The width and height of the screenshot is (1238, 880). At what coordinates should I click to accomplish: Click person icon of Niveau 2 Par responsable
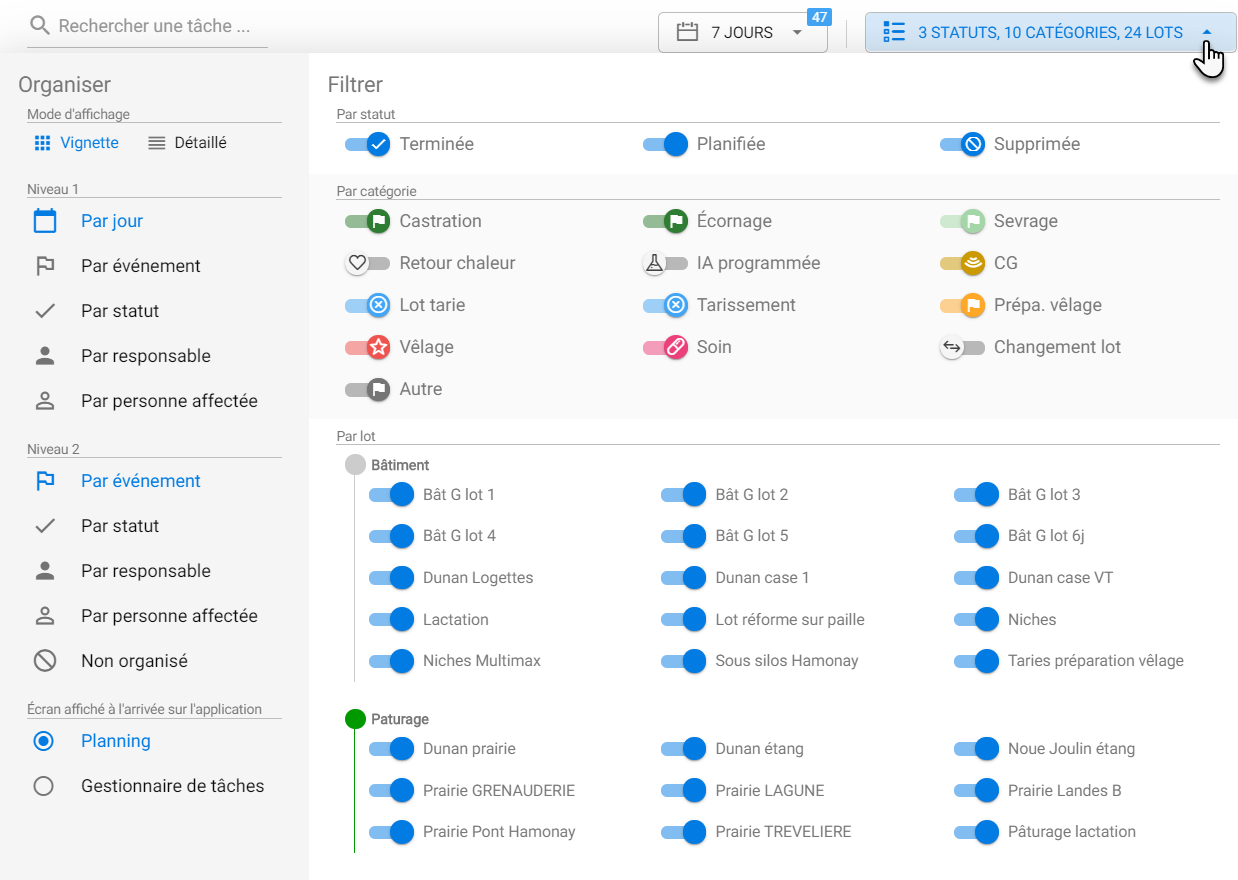pos(45,571)
